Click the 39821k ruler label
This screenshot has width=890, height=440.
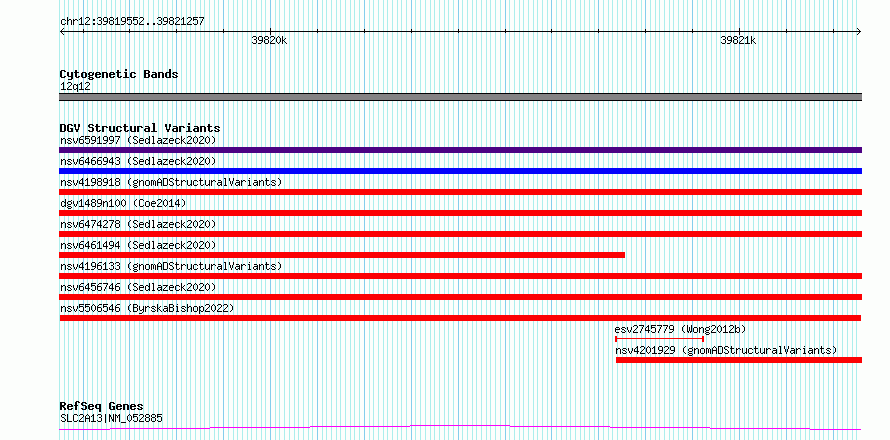(x=738, y=41)
